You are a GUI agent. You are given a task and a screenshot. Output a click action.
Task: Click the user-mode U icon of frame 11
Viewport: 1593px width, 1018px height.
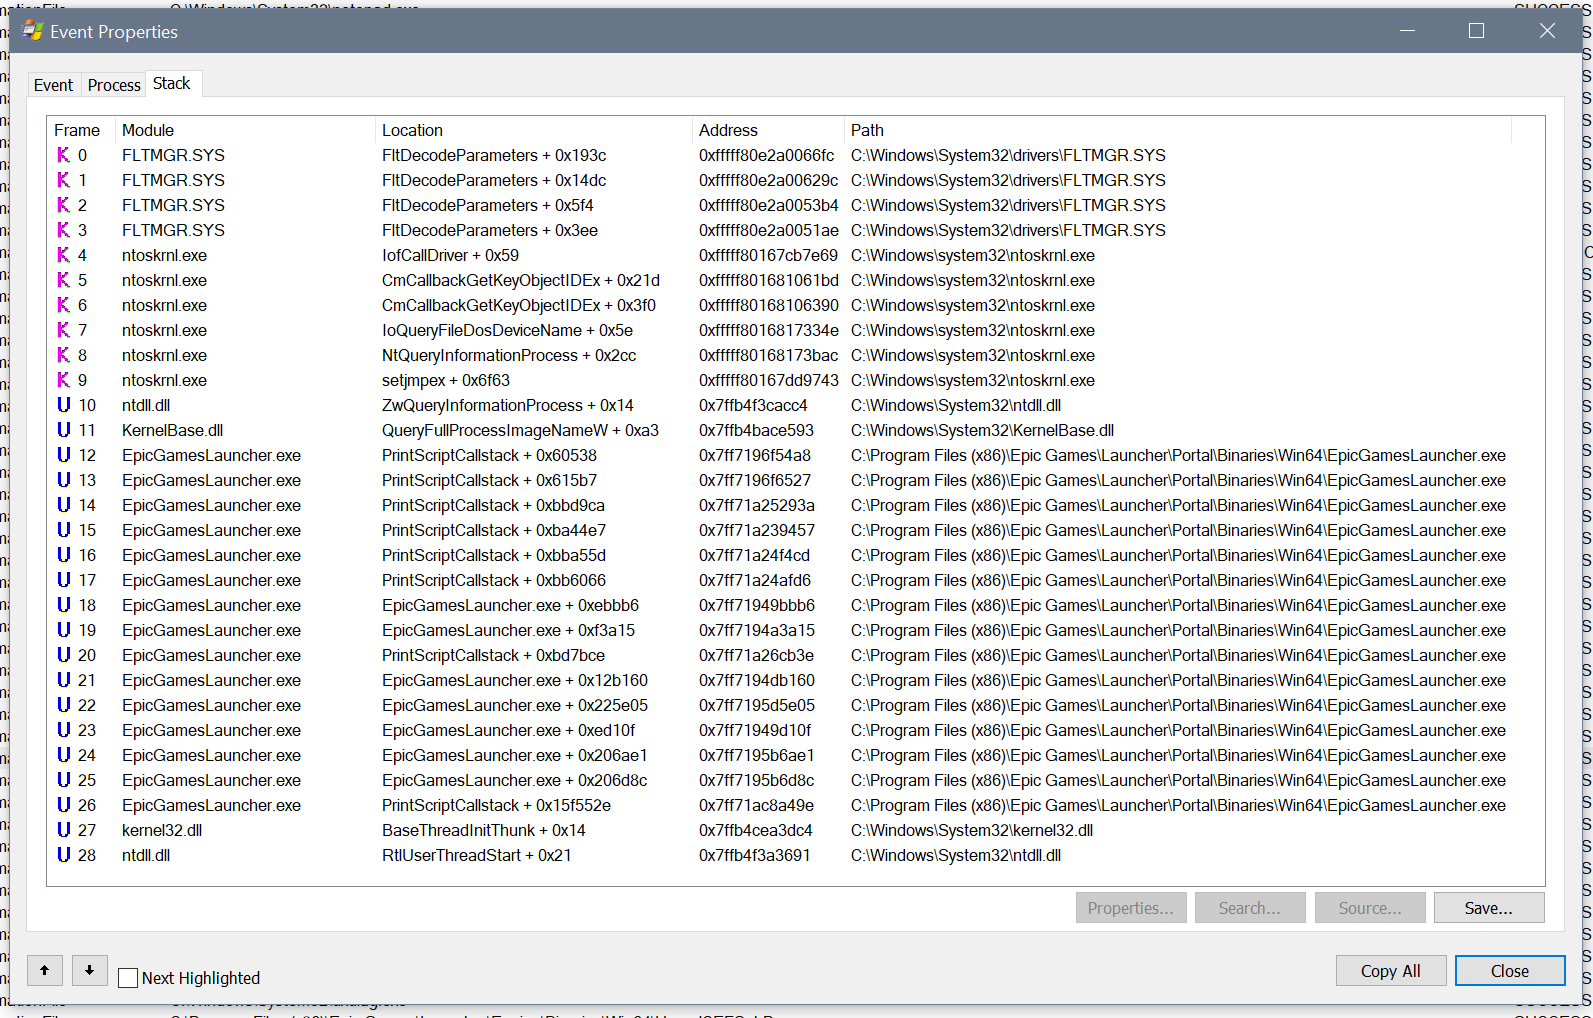click(63, 430)
